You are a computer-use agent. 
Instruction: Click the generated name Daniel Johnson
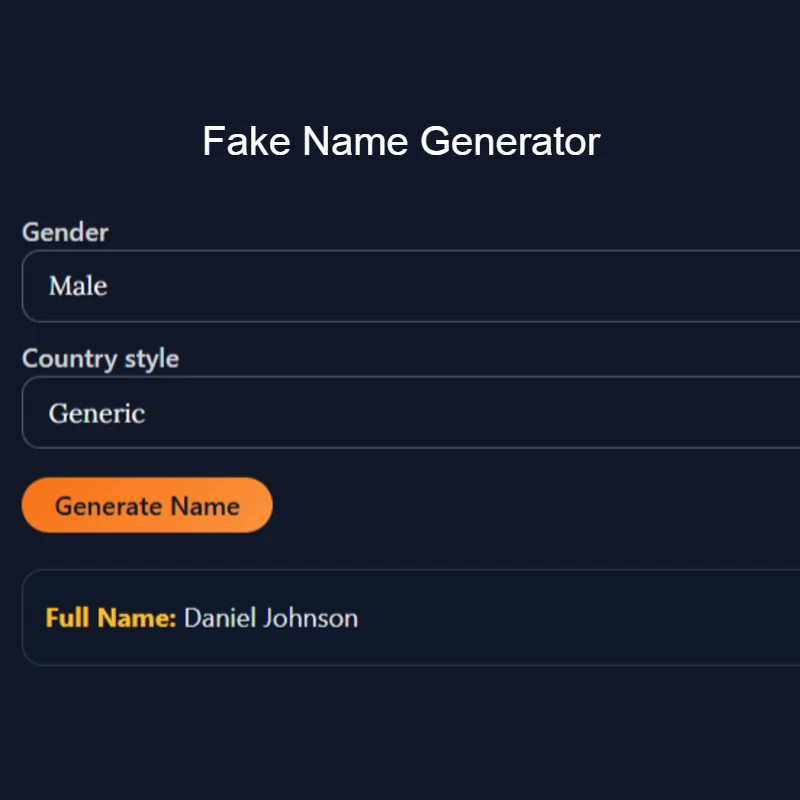point(270,618)
